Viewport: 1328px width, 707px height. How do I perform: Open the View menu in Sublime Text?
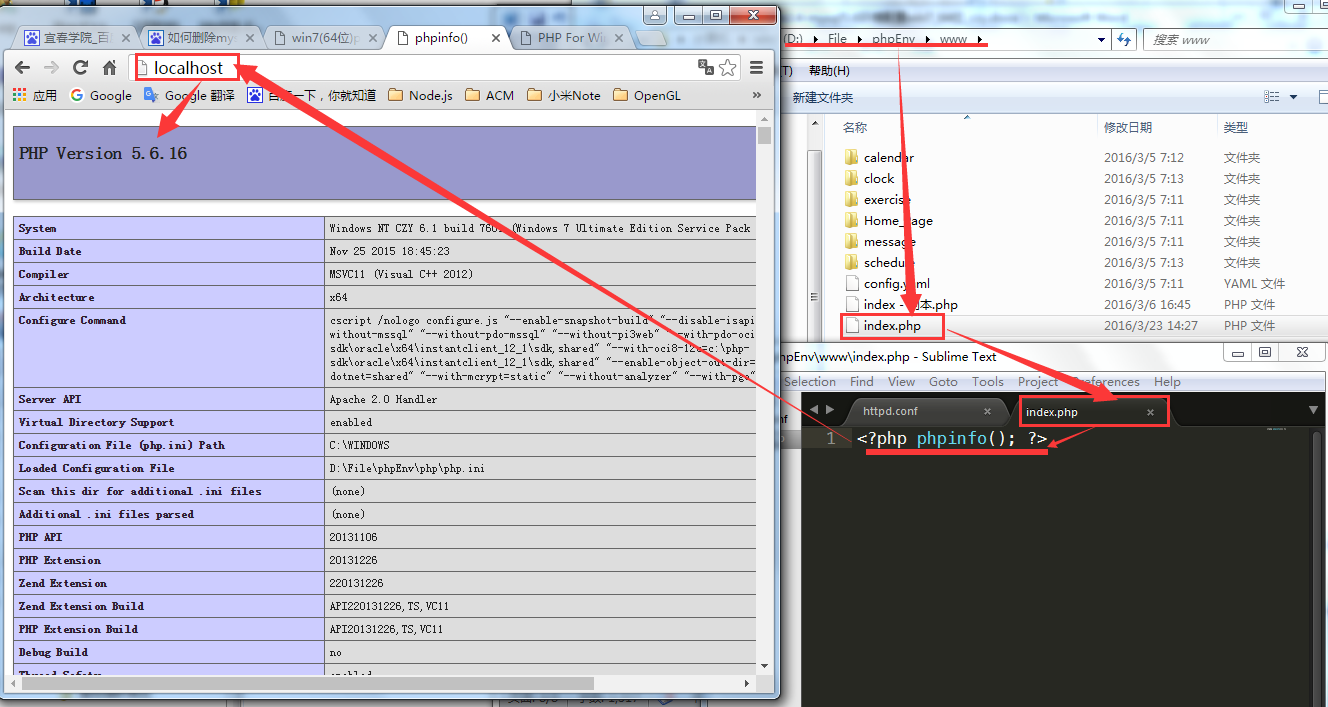coord(901,382)
